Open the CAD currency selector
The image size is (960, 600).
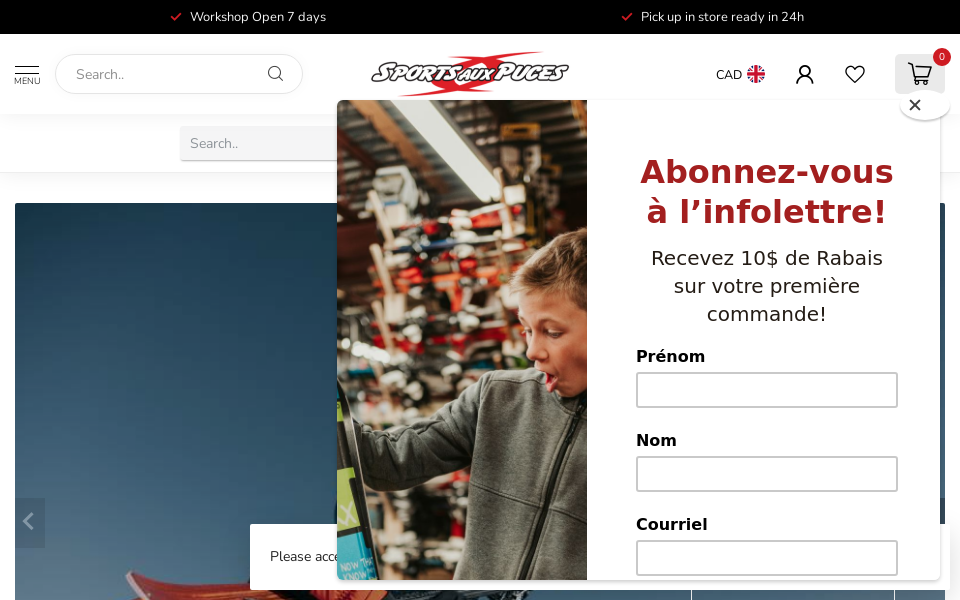click(x=729, y=75)
